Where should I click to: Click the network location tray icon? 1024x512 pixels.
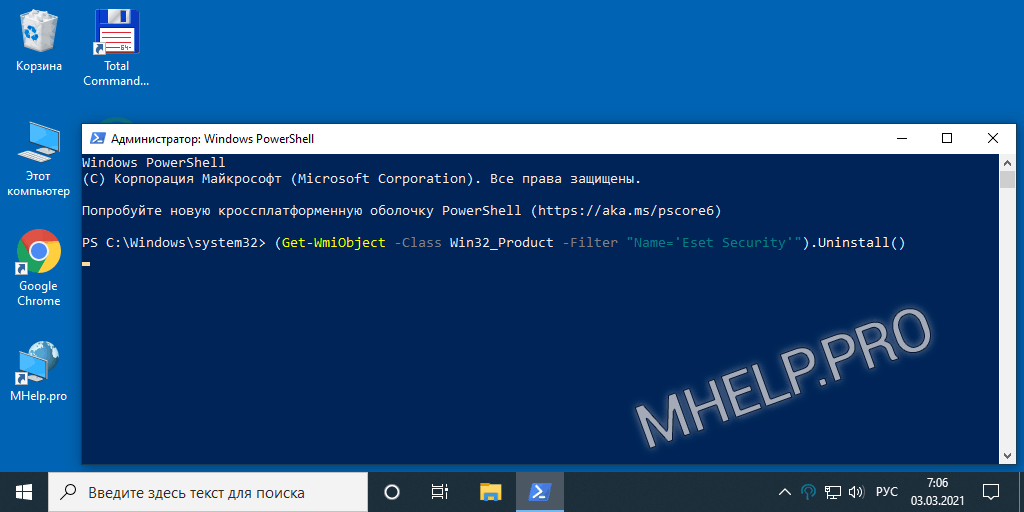pos(808,492)
